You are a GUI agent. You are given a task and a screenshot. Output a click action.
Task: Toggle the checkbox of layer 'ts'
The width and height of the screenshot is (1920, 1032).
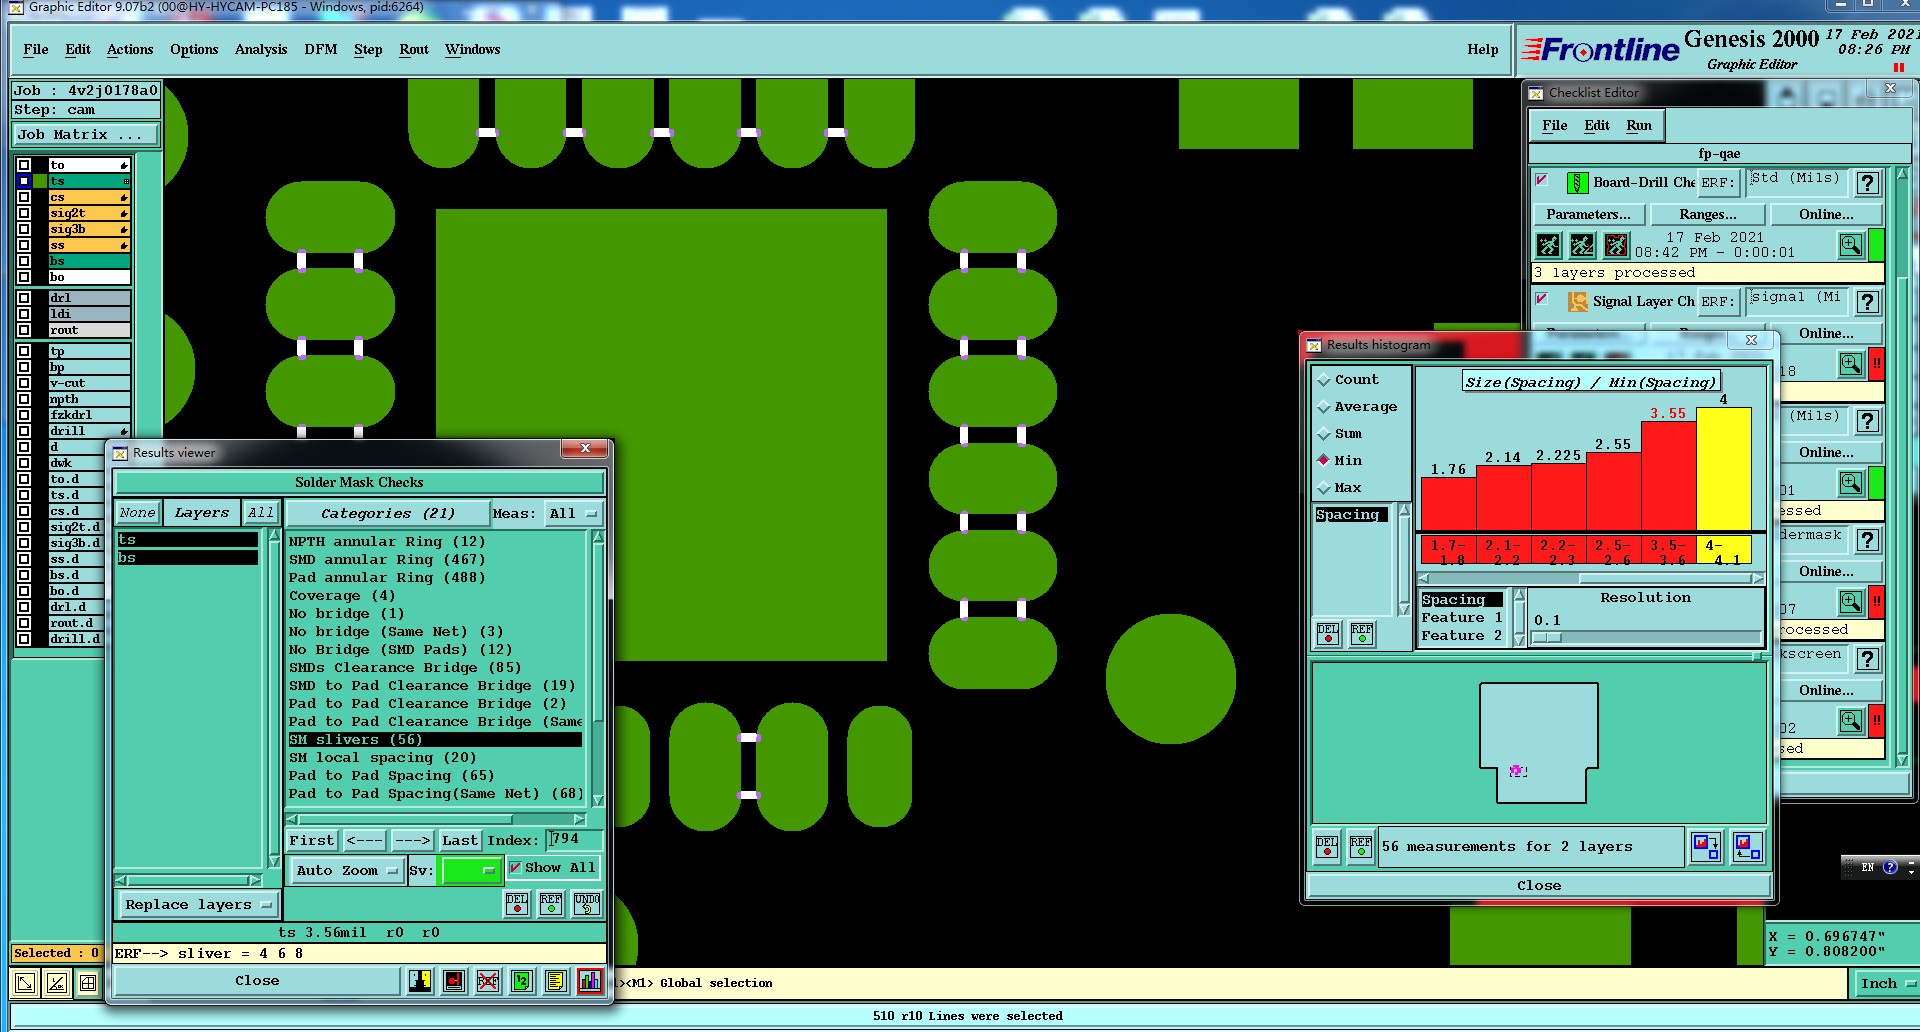tap(24, 181)
